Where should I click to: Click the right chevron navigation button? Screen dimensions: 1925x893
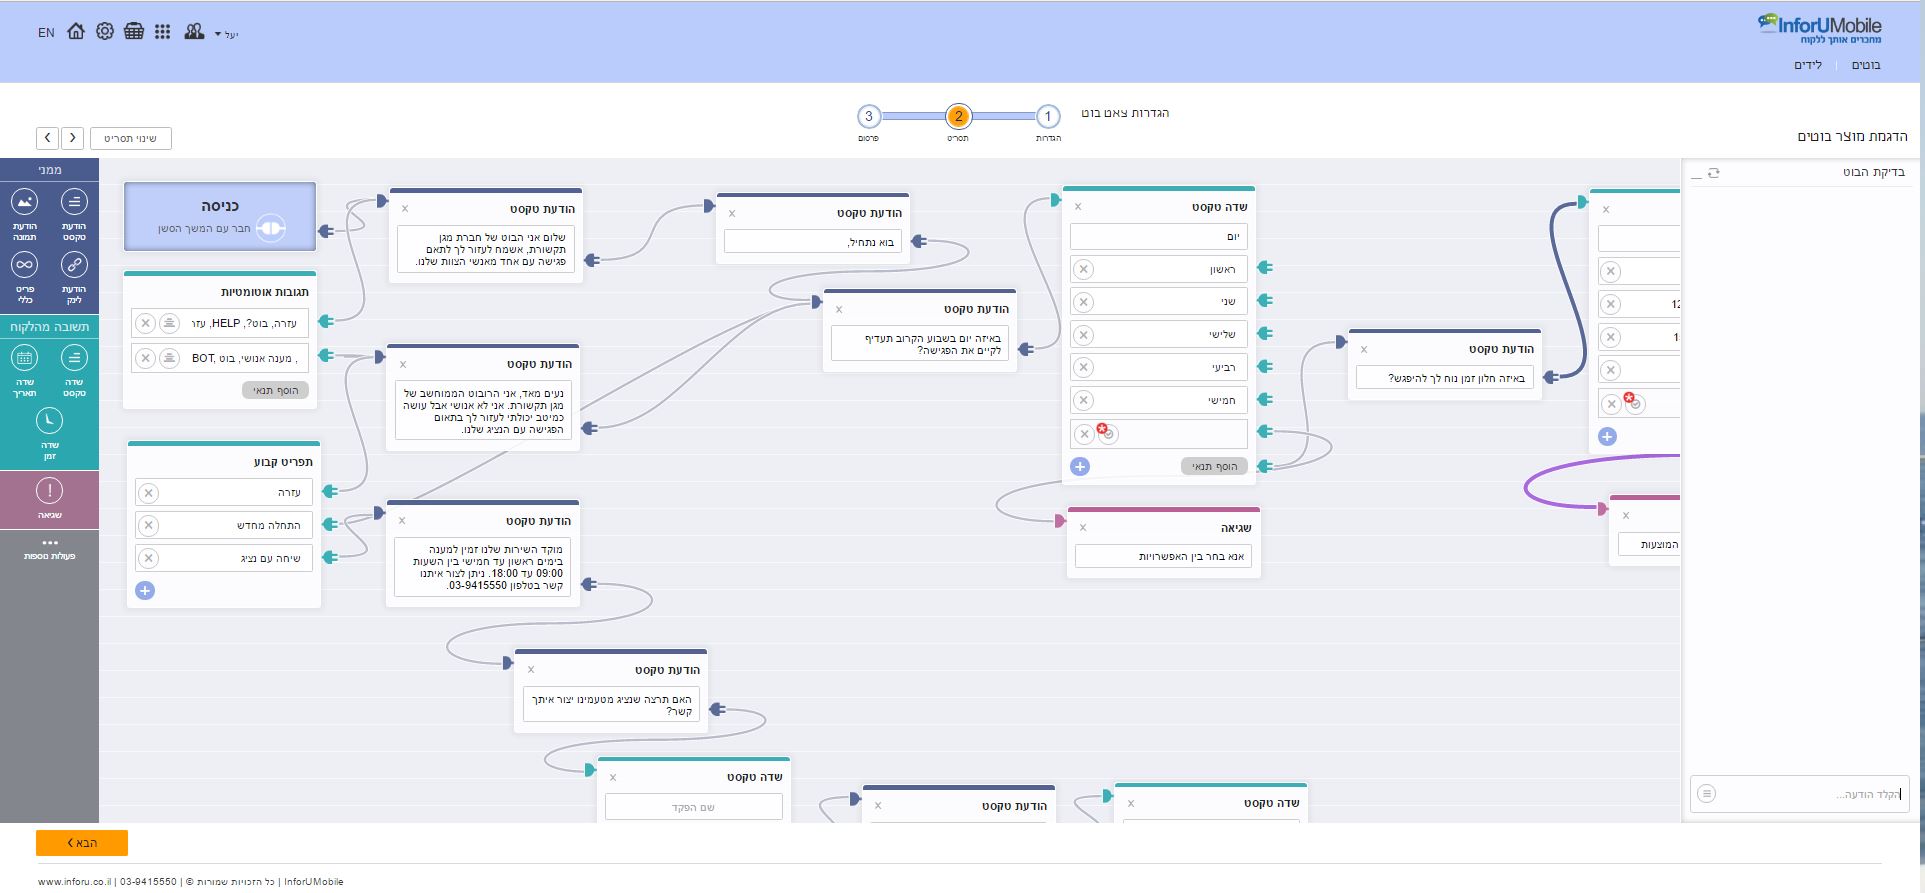[72, 138]
